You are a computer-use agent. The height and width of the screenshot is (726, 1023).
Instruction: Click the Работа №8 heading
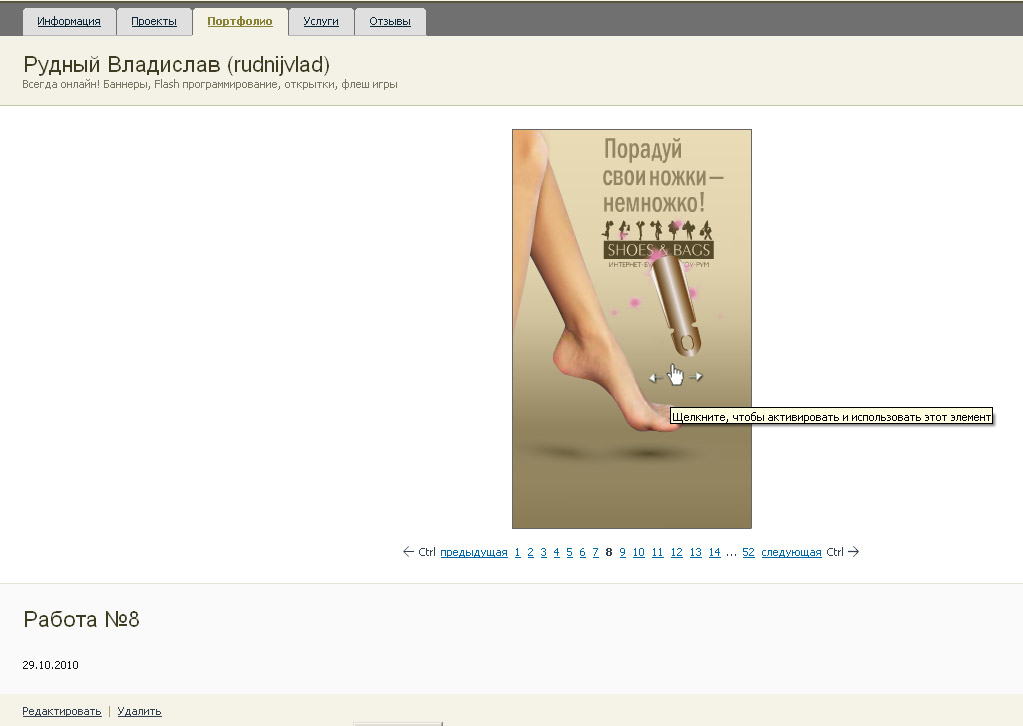[x=82, y=619]
